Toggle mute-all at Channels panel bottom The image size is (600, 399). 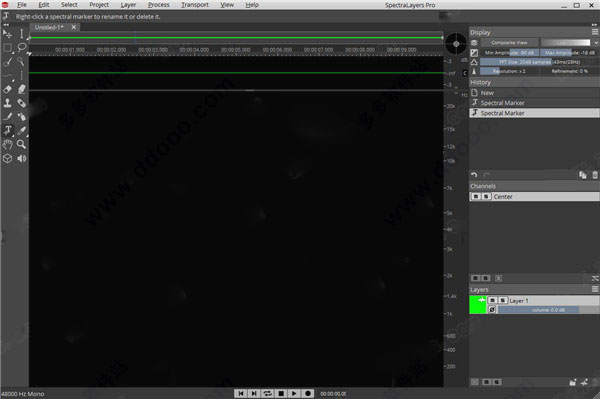click(476, 278)
